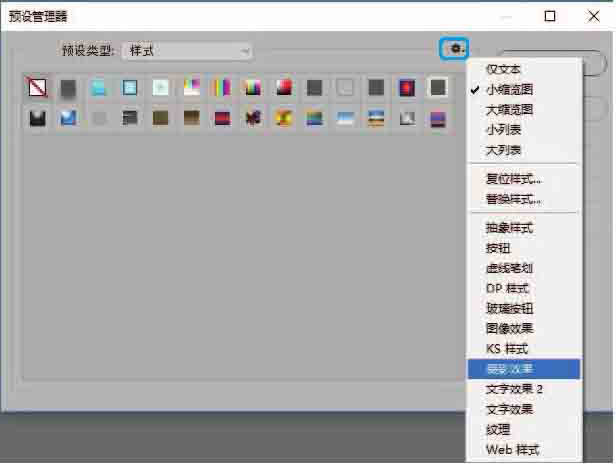Maximize the 预设管理器 dialog window
This screenshot has width=616, height=464.
(x=550, y=16)
